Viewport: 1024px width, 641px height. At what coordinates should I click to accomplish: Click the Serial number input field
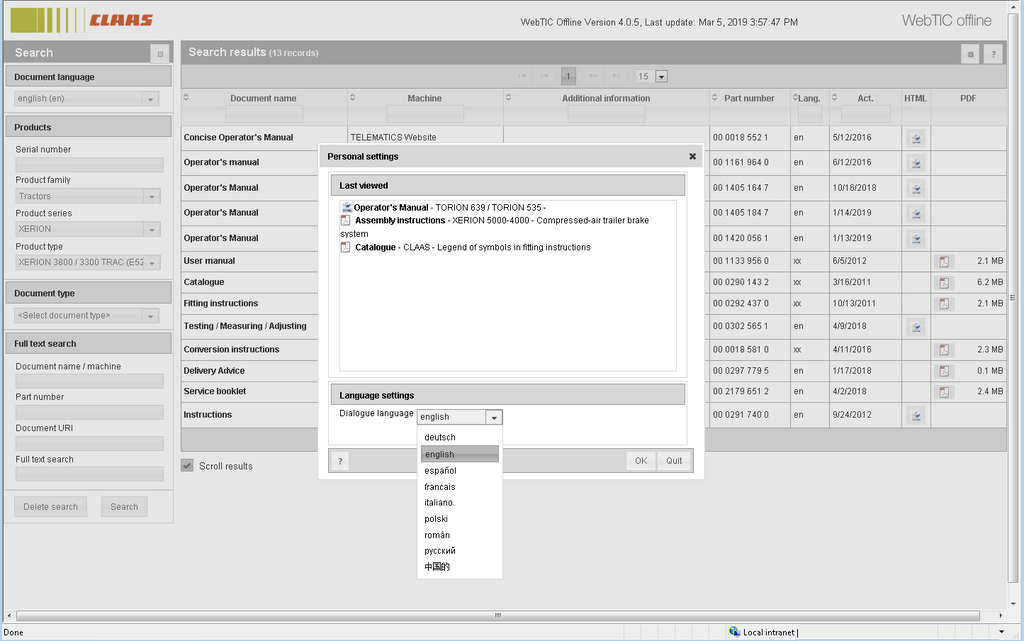(x=89, y=164)
